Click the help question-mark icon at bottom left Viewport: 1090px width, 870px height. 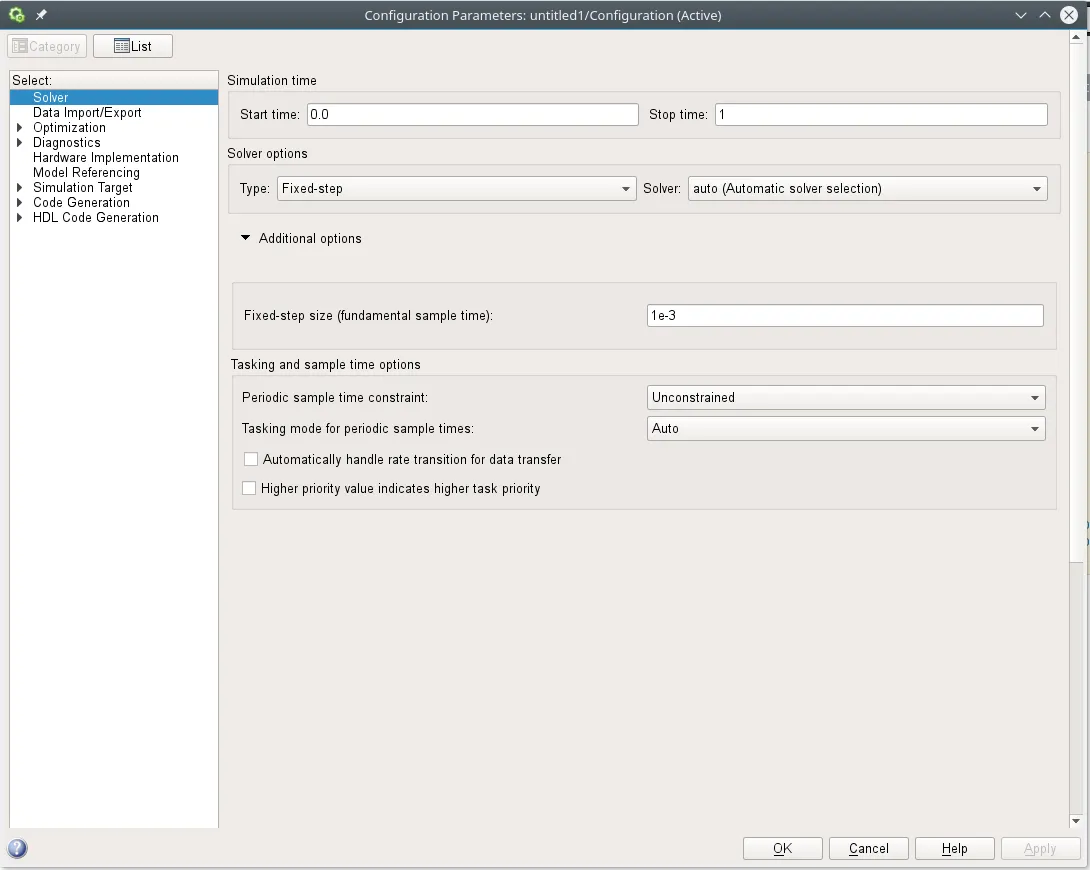click(x=17, y=848)
